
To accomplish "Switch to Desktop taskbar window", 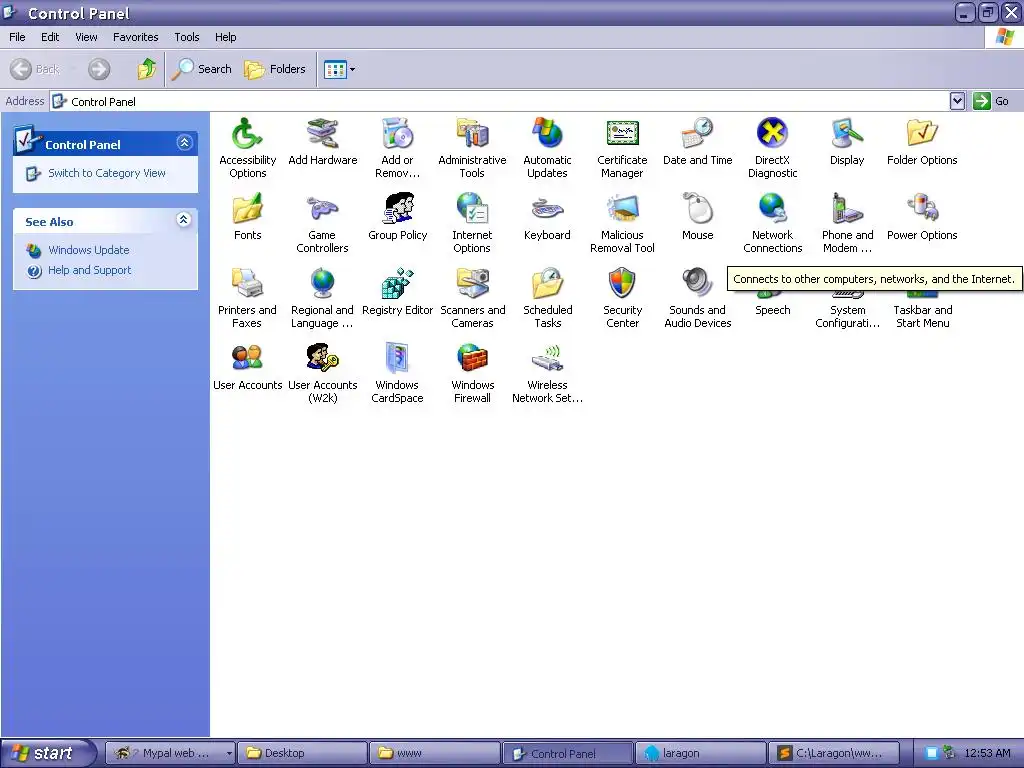I will 302,753.
